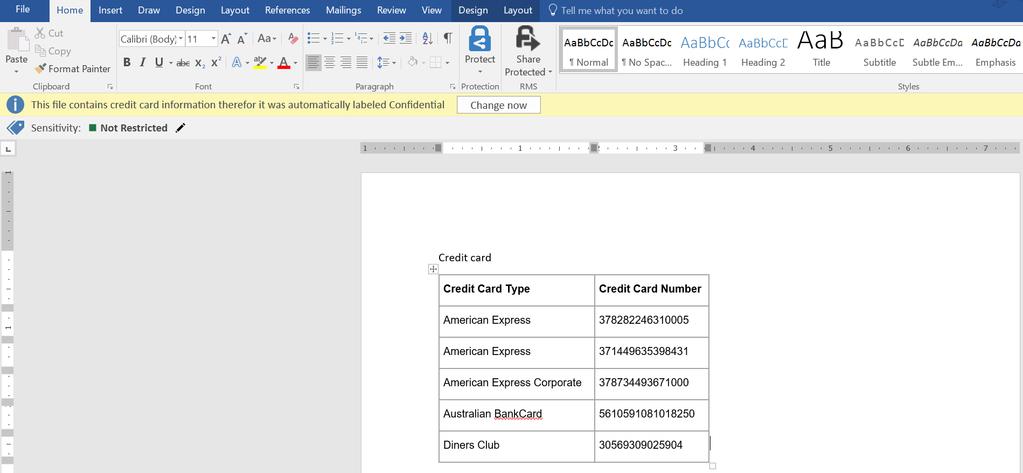Image resolution: width=1023 pixels, height=473 pixels.
Task: Toggle bold formatting
Action: (127, 63)
